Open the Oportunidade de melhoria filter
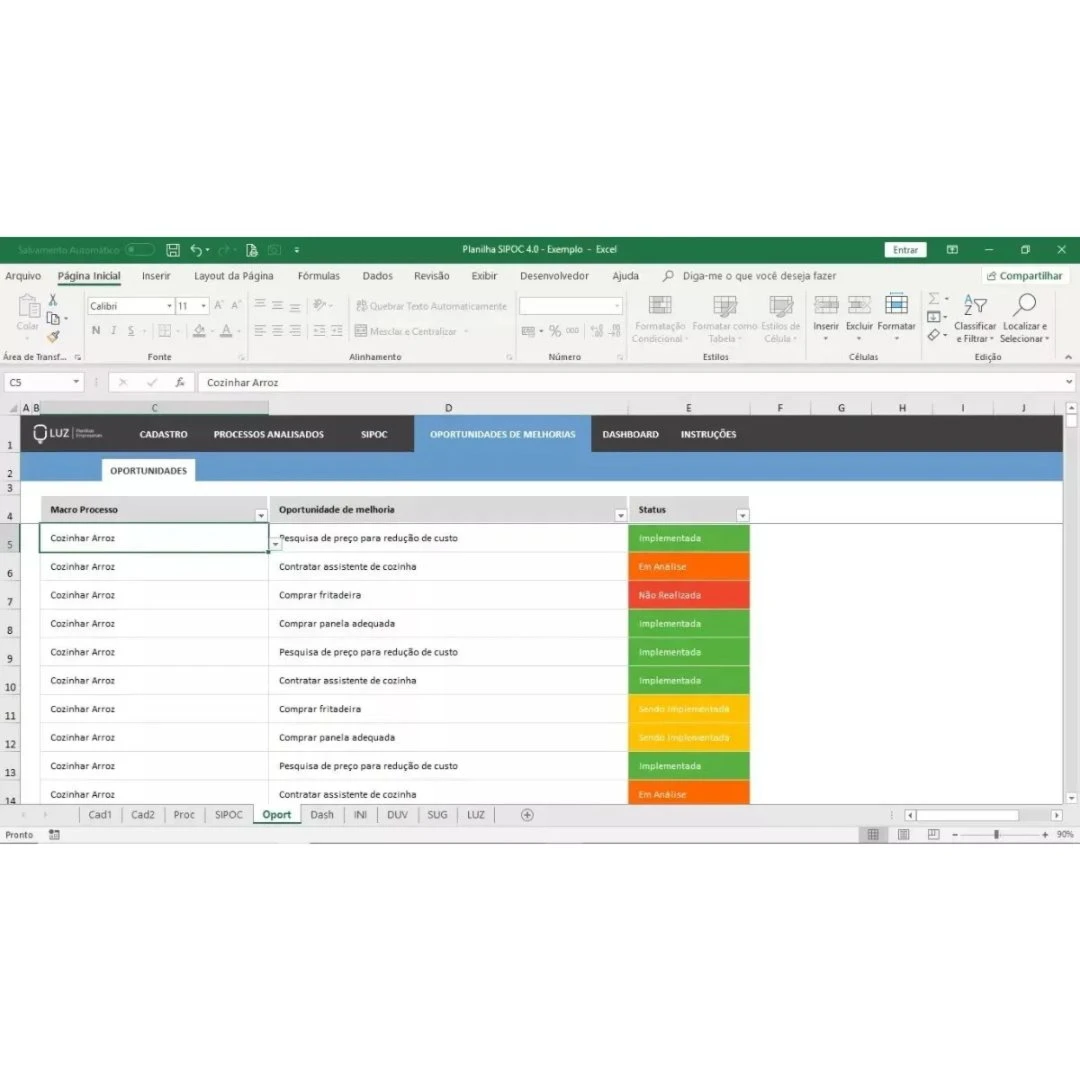1080x1080 pixels. [x=620, y=513]
